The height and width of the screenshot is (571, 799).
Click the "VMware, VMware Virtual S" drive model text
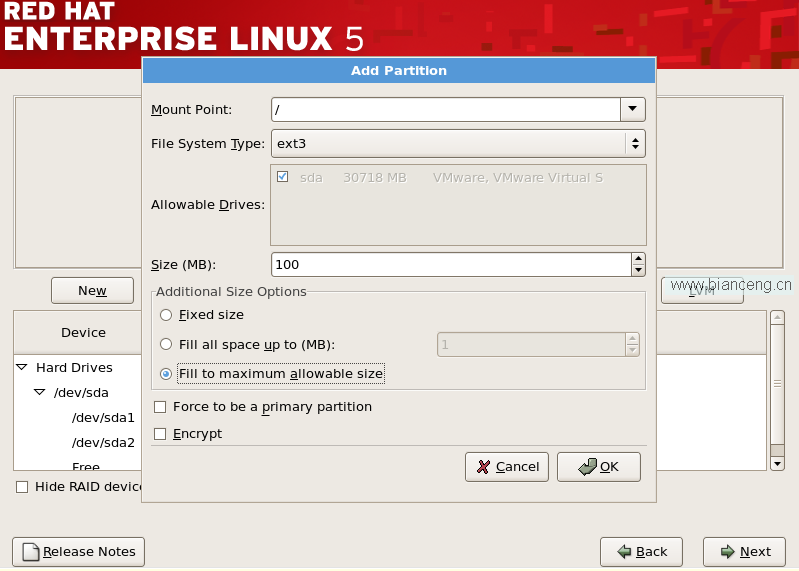pyautogui.click(x=518, y=178)
